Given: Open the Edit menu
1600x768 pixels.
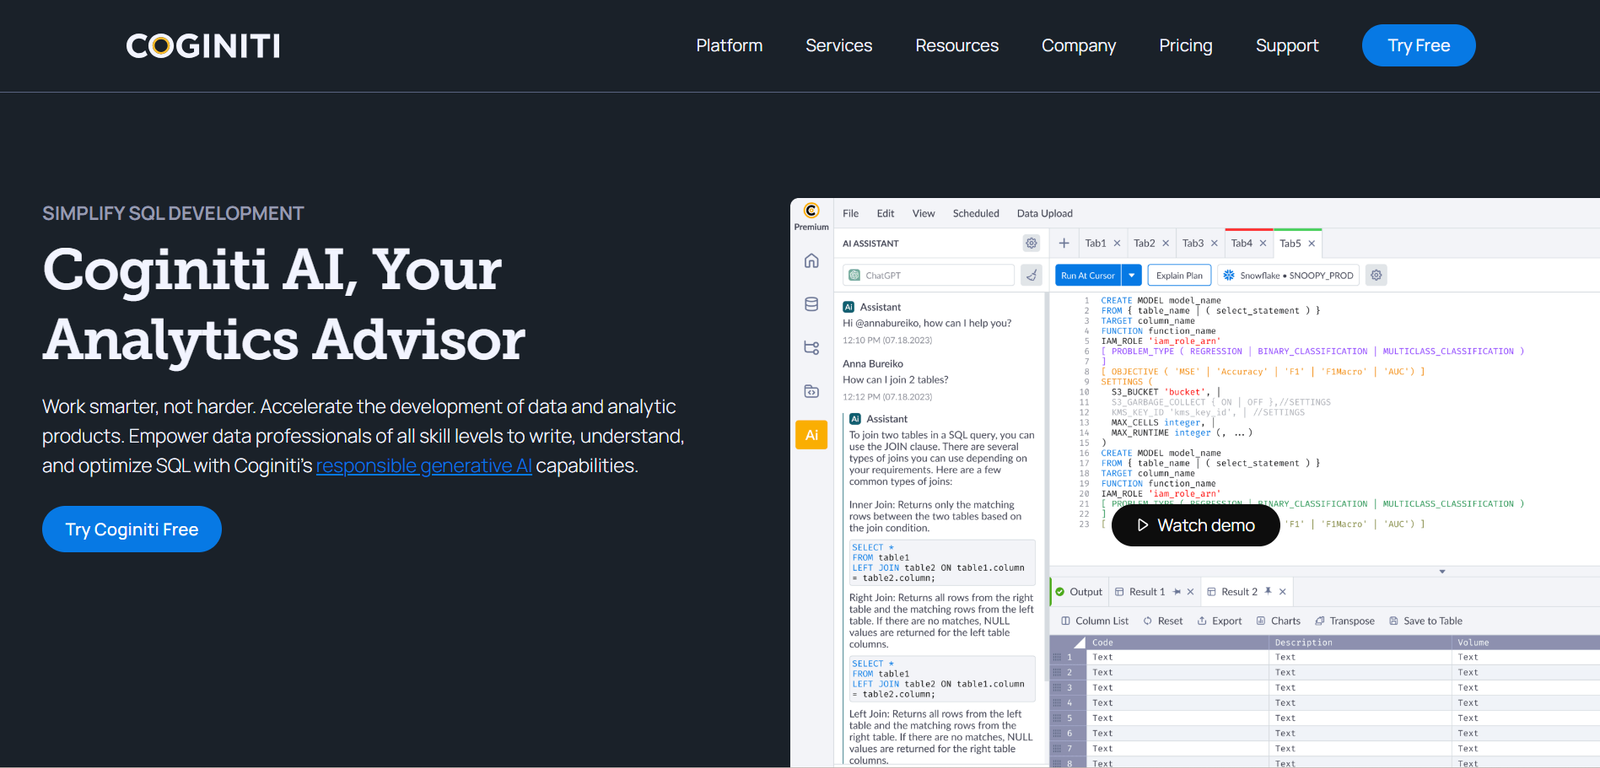Looking at the screenshot, I should coord(886,213).
